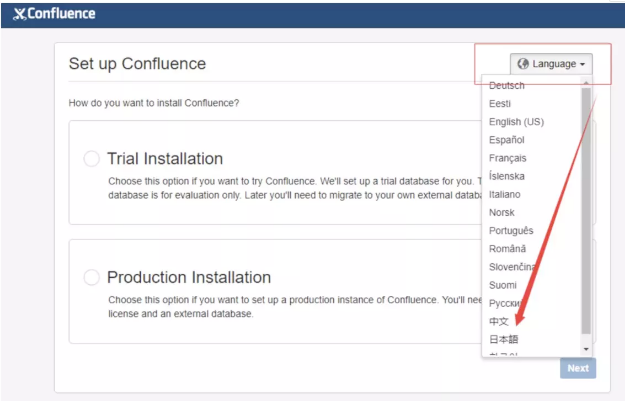Screen dimensions: 625x401
Task: Select Norsk in the language list
Action: tap(502, 212)
